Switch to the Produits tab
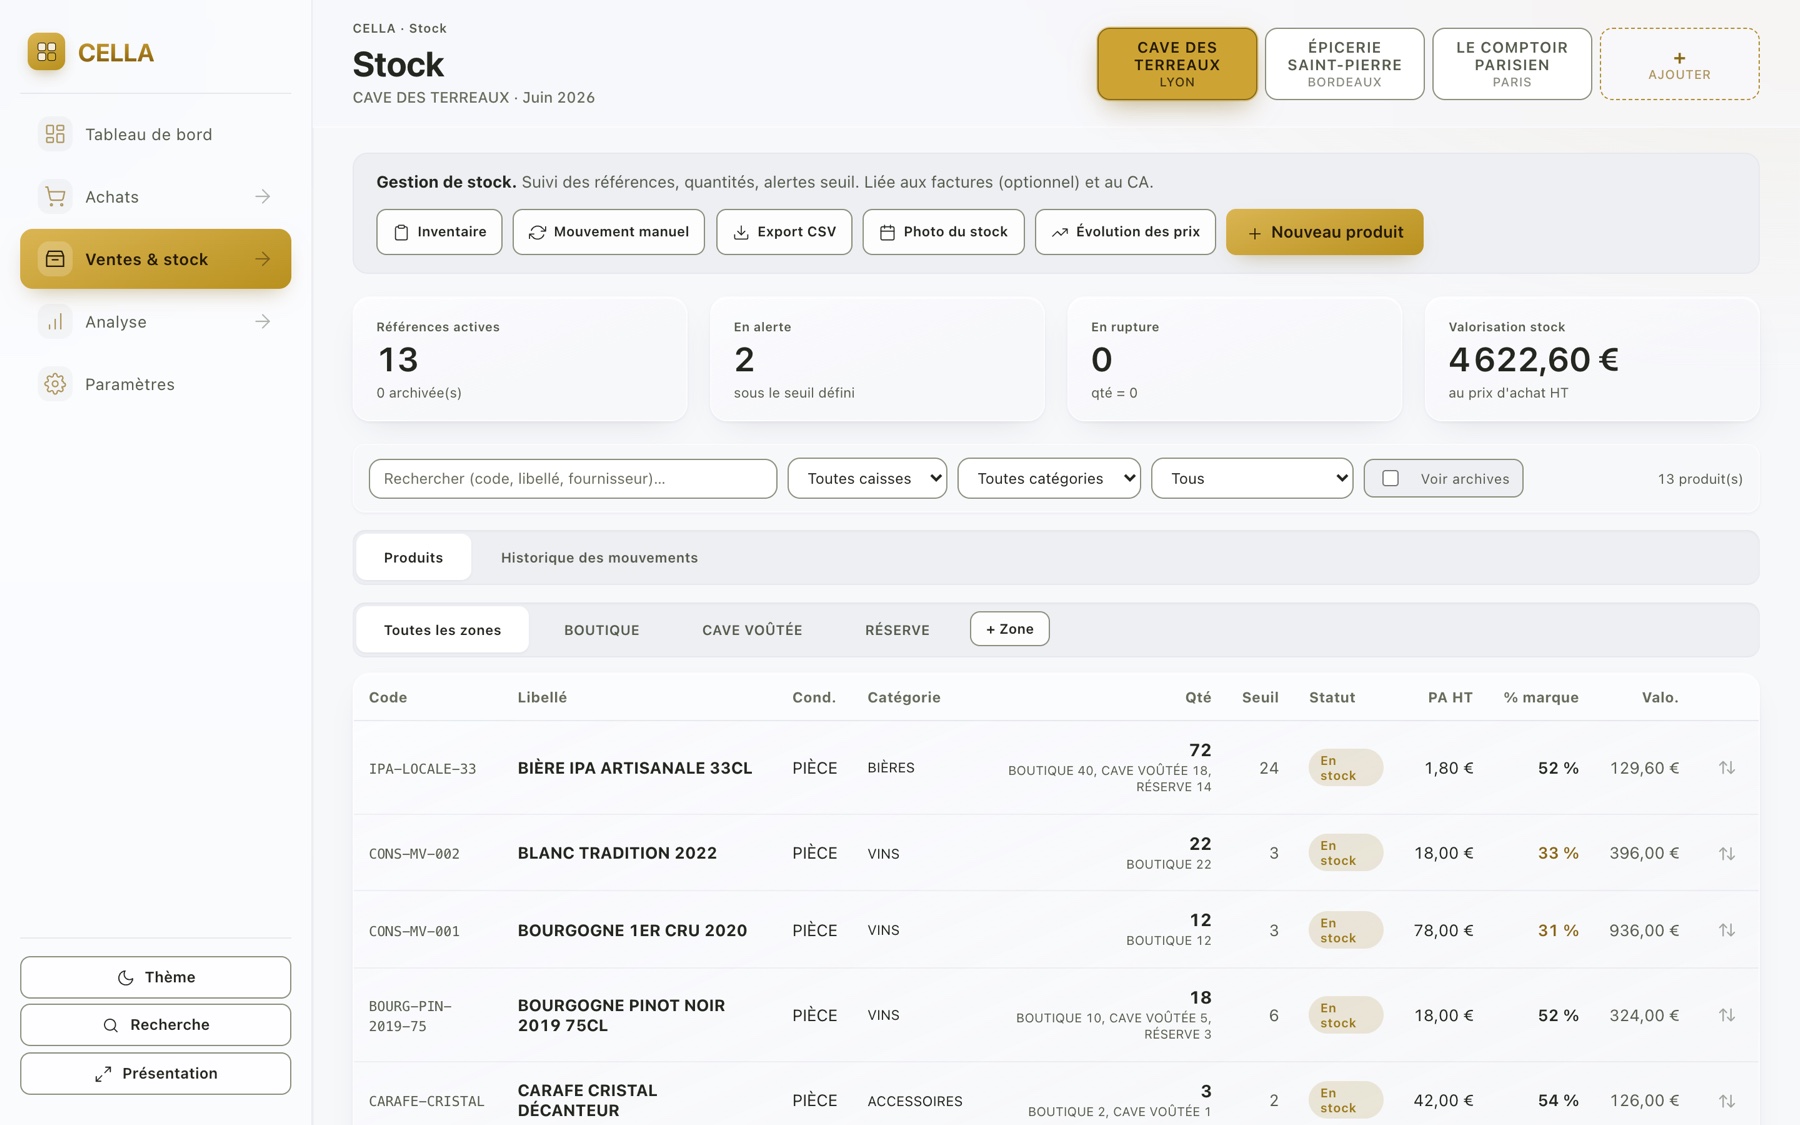The width and height of the screenshot is (1800, 1125). (413, 558)
